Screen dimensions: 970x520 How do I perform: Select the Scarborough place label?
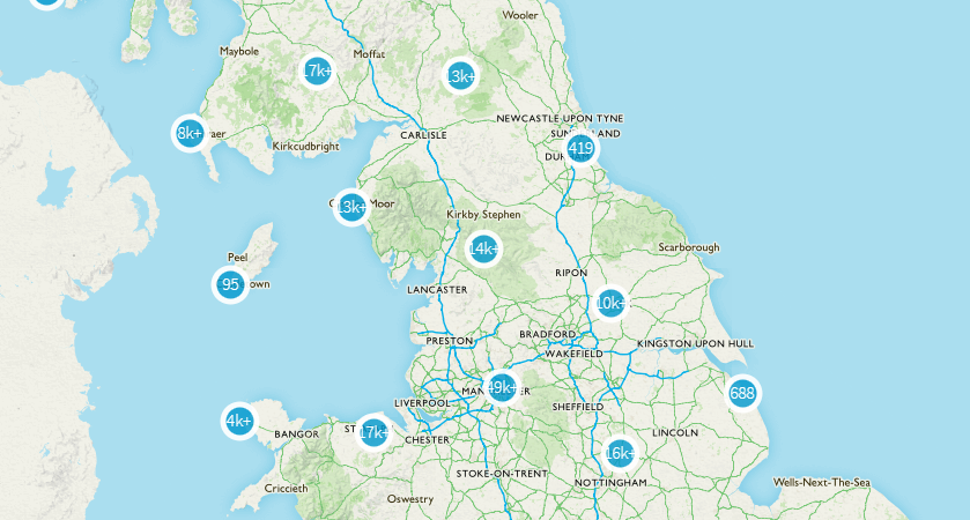coord(689,248)
